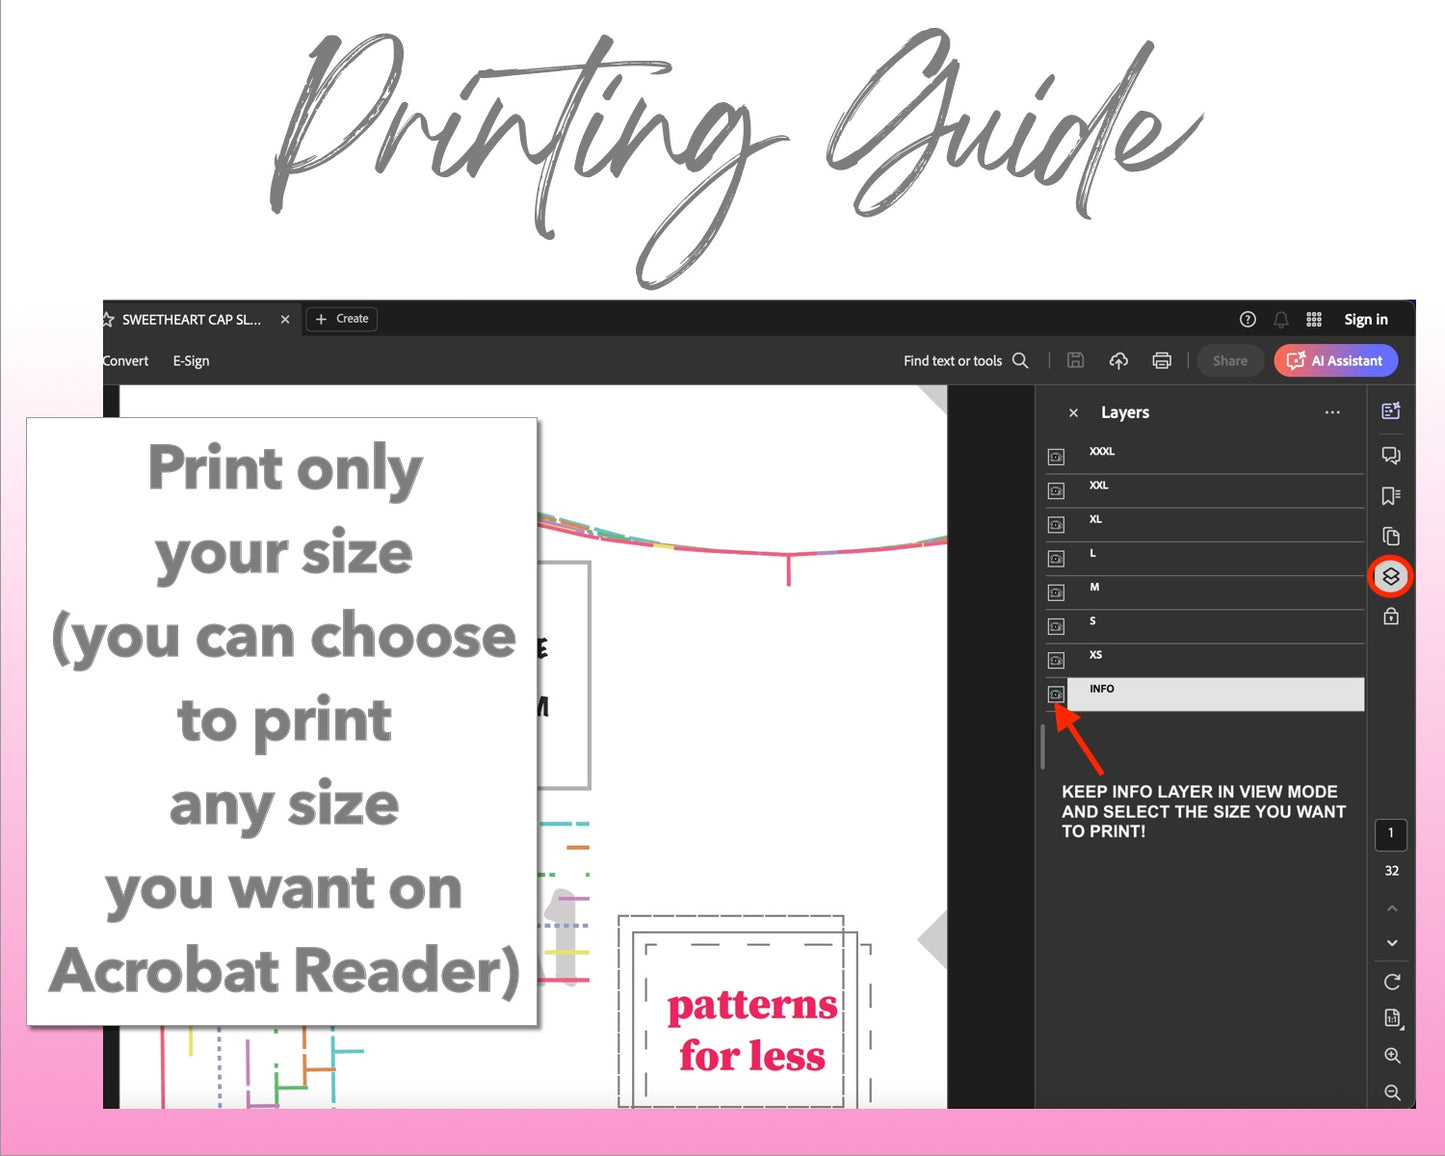Open the page fit 1:1 display dropdown
Viewport: 1445px width, 1156px height.
coord(1392,1018)
